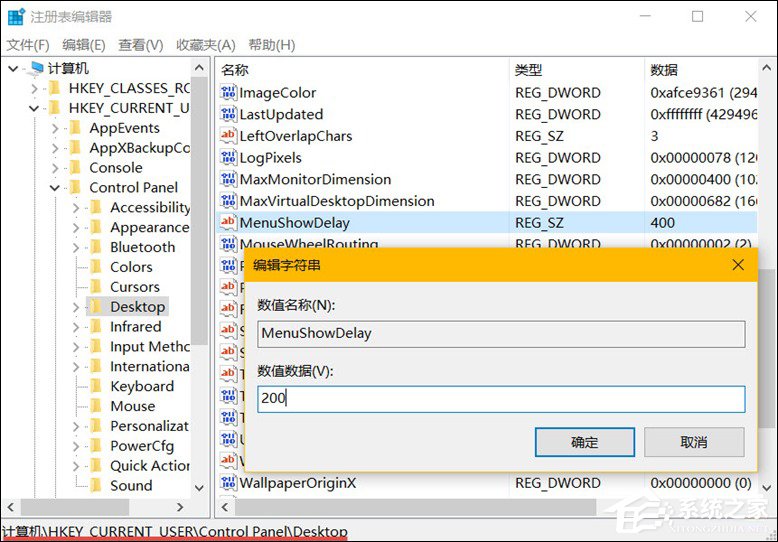Image resolution: width=778 pixels, height=542 pixels.
Task: Click the Registry Editor app icon in title bar
Action: pos(15,17)
